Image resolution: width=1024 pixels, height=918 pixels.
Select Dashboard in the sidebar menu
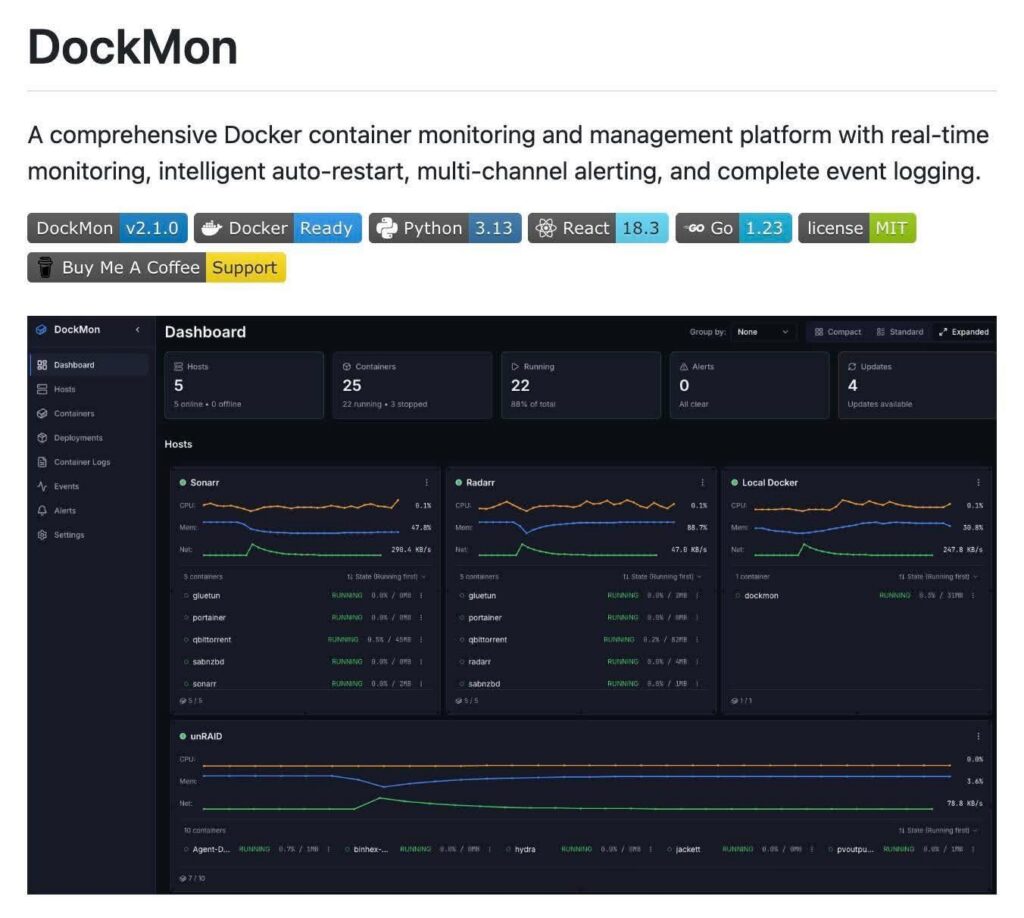(x=74, y=365)
